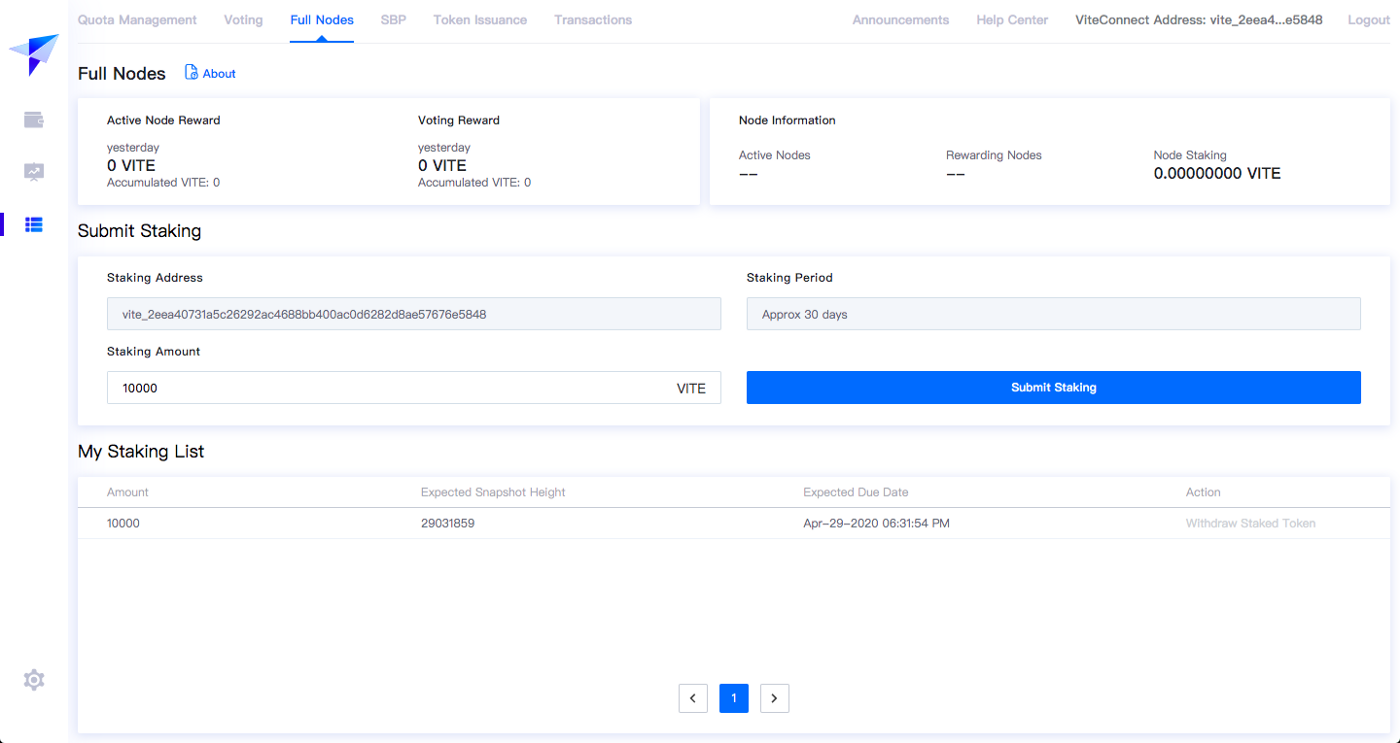Viewport: 1400px width, 743px height.
Task: Click the About document icon
Action: click(x=191, y=72)
